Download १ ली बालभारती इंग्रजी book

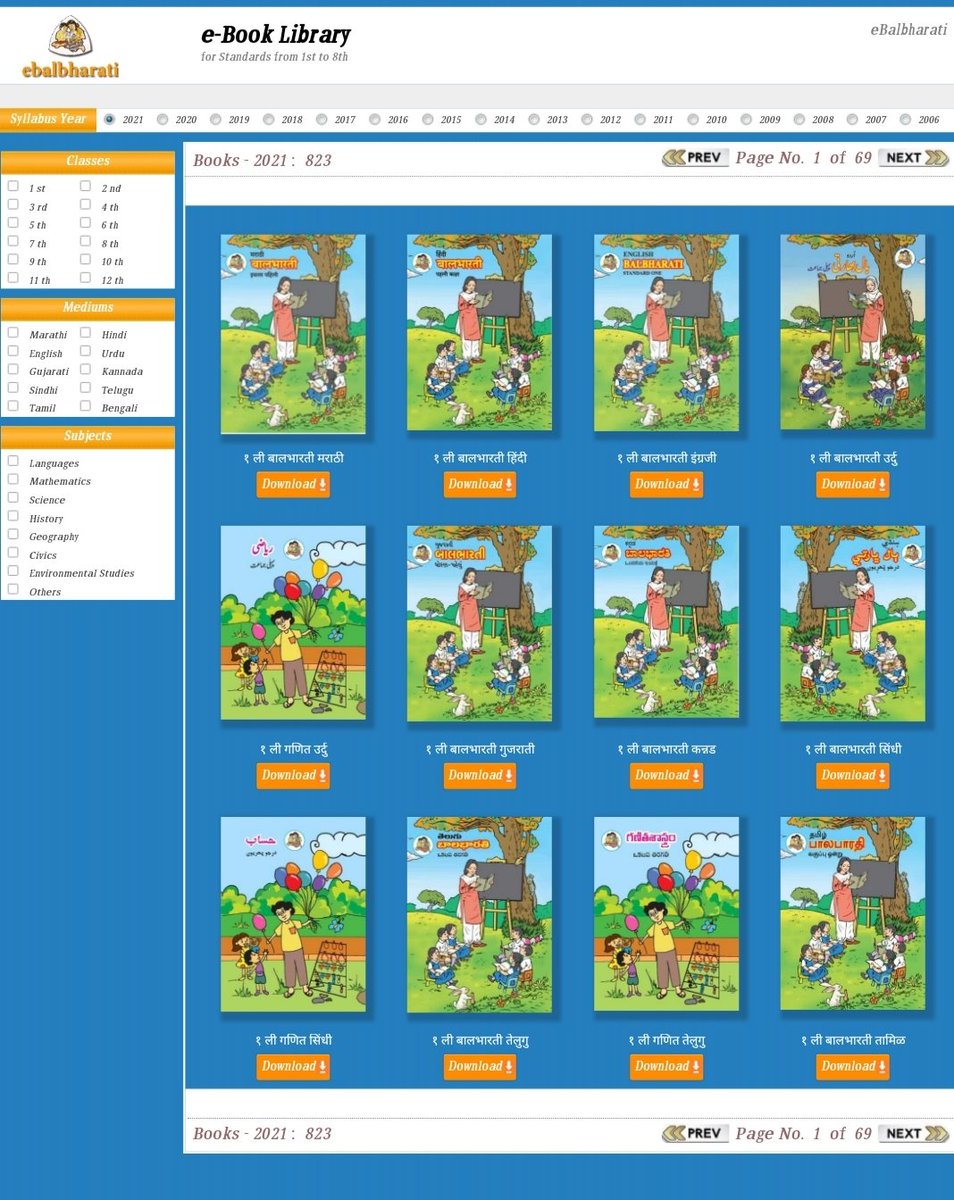[x=666, y=484]
